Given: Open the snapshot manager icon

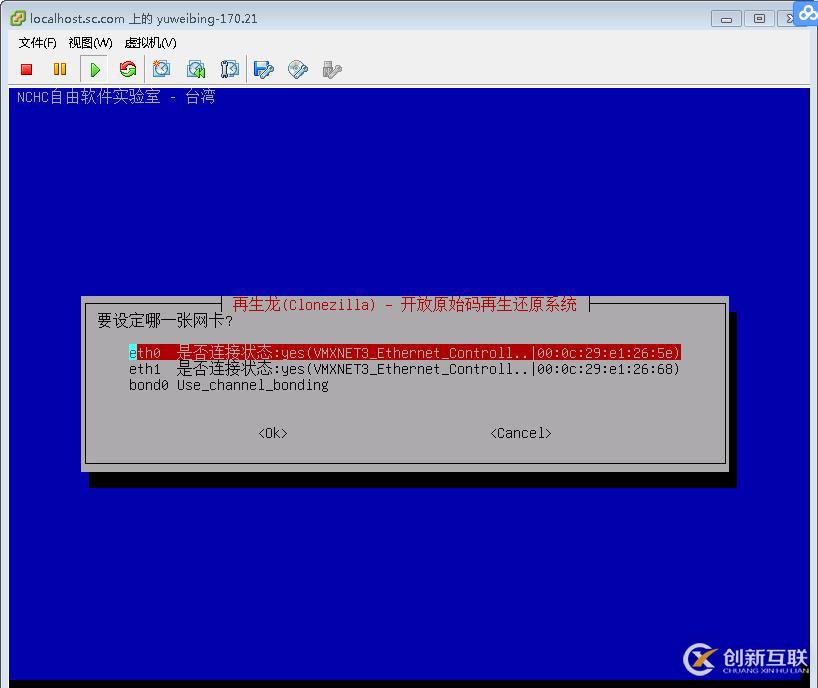Looking at the screenshot, I should 229,69.
